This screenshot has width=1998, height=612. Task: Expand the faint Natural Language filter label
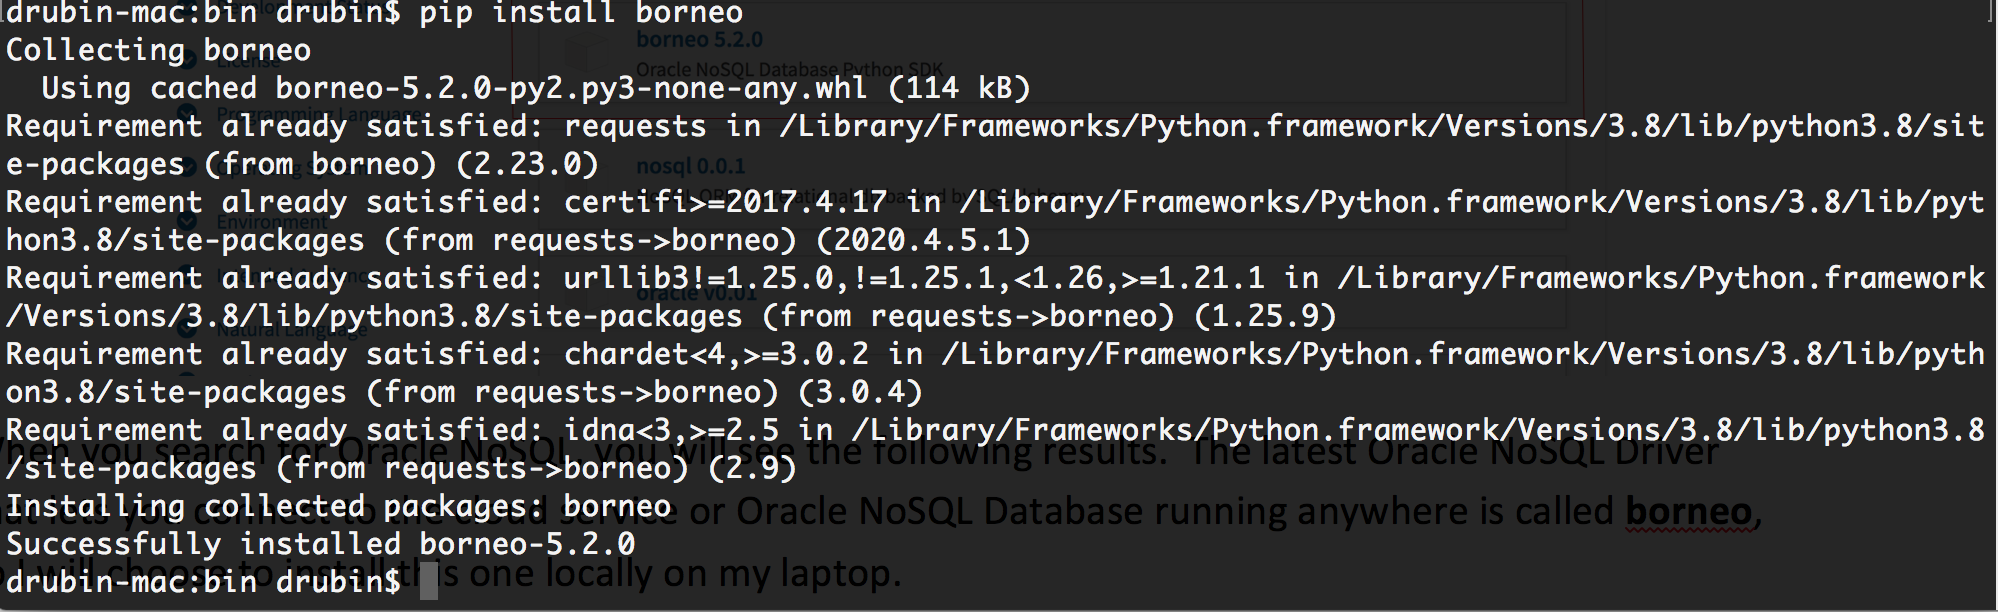pos(290,330)
